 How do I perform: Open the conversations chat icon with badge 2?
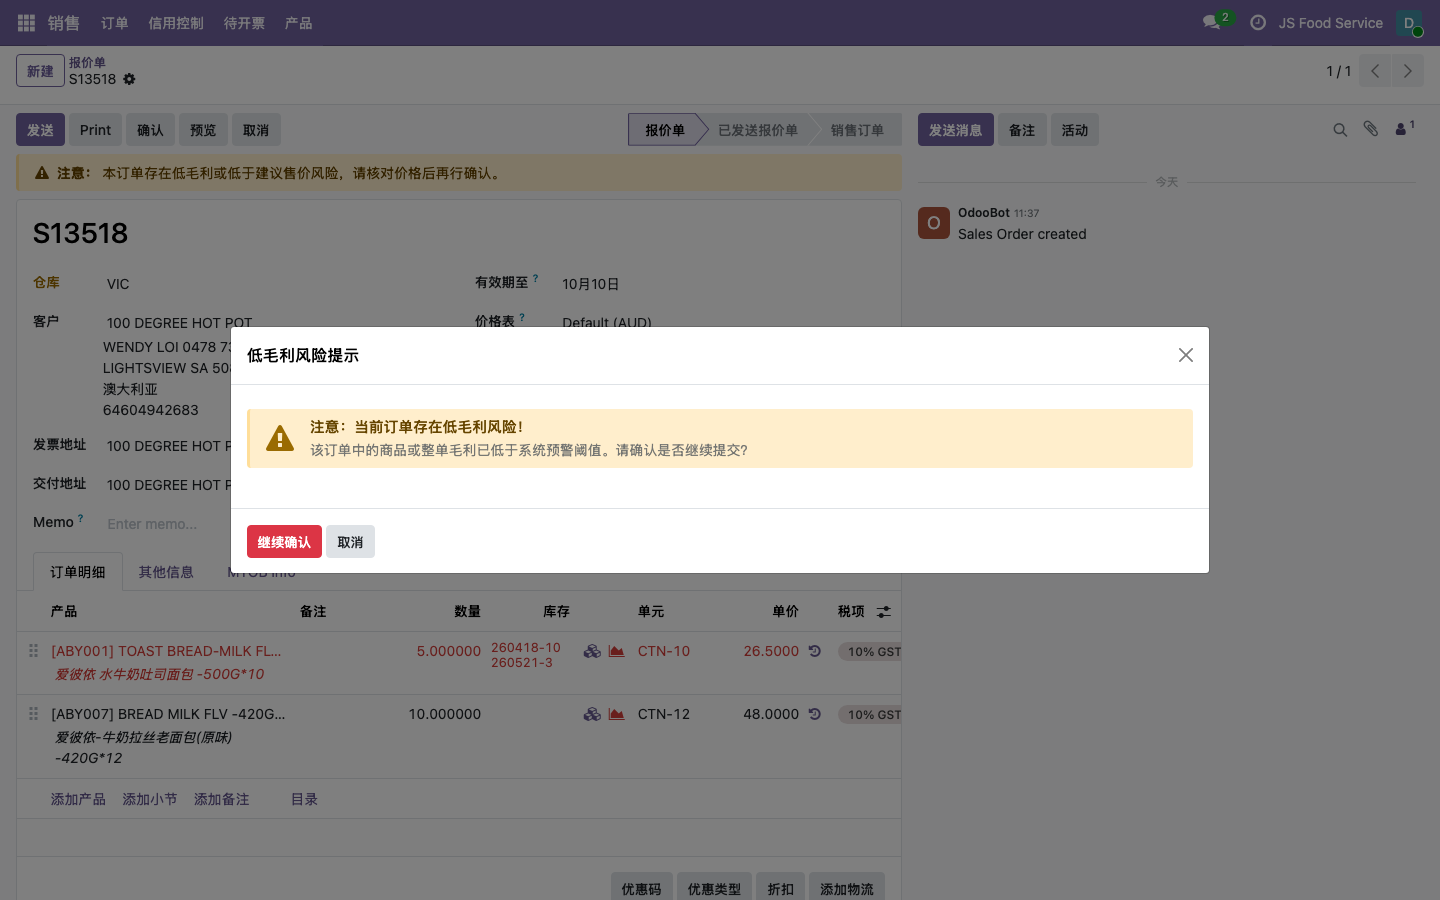click(x=1212, y=22)
